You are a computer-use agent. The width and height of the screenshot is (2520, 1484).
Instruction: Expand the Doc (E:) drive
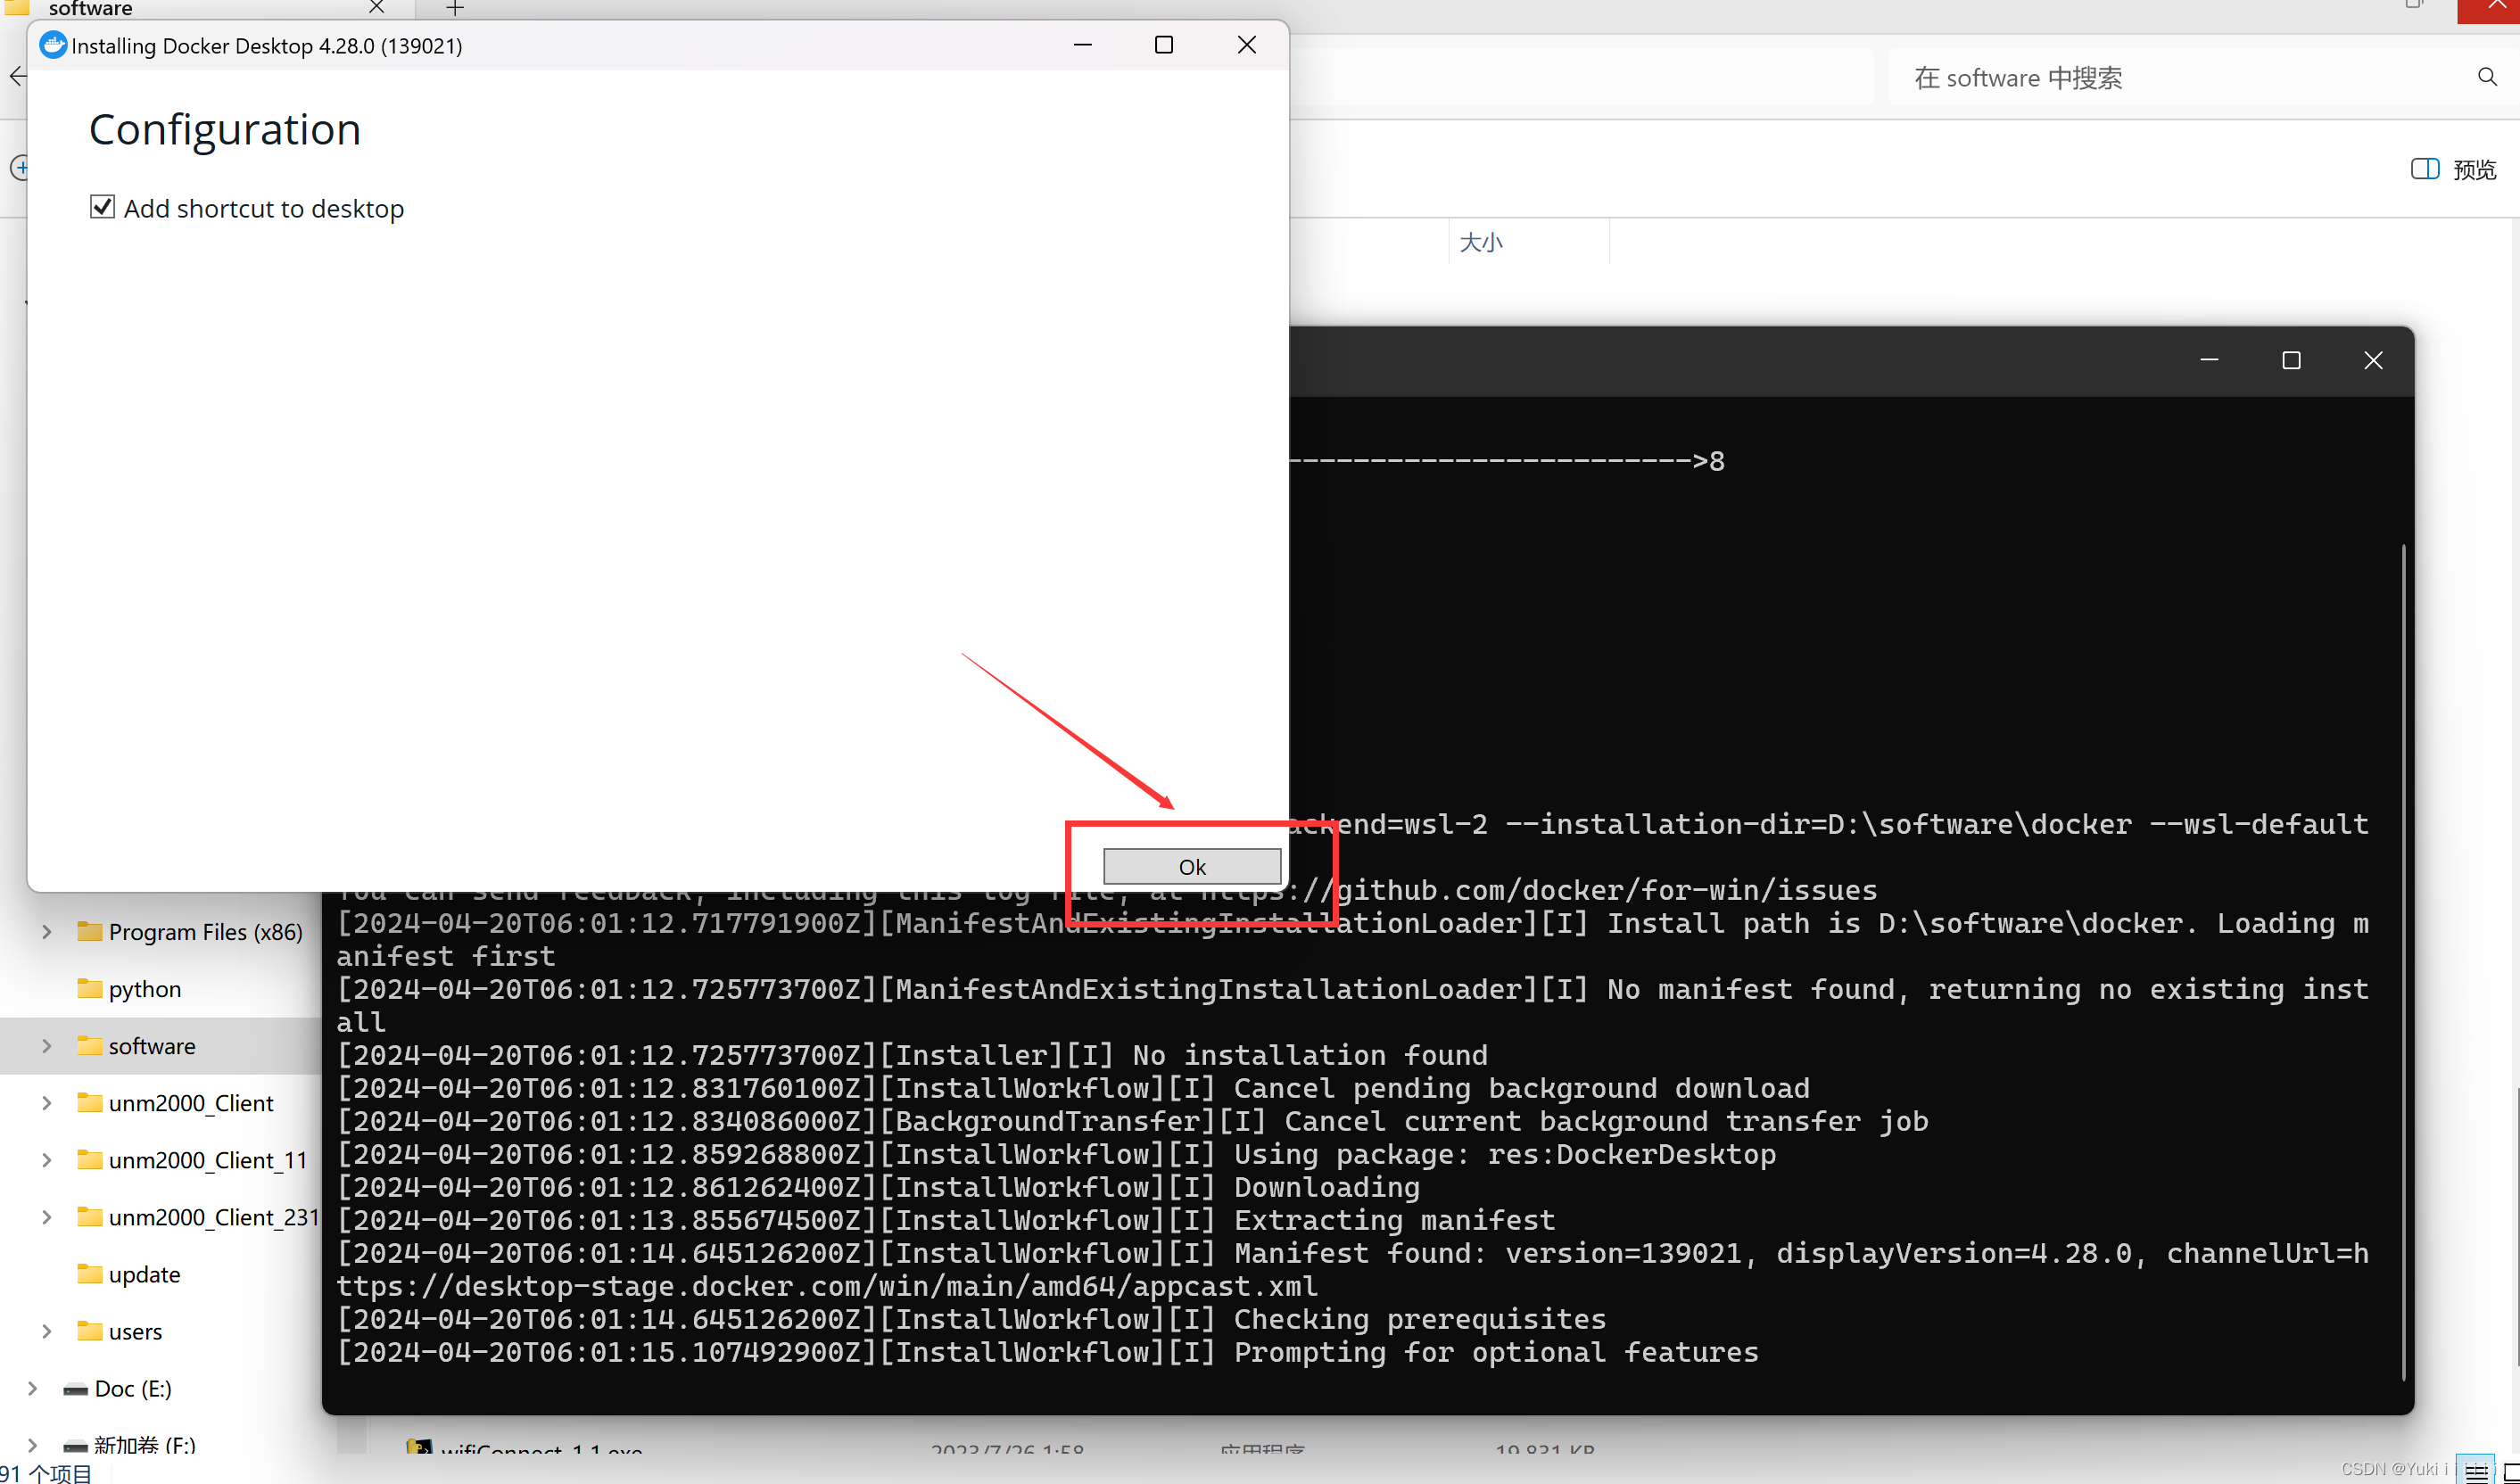[x=32, y=1387]
